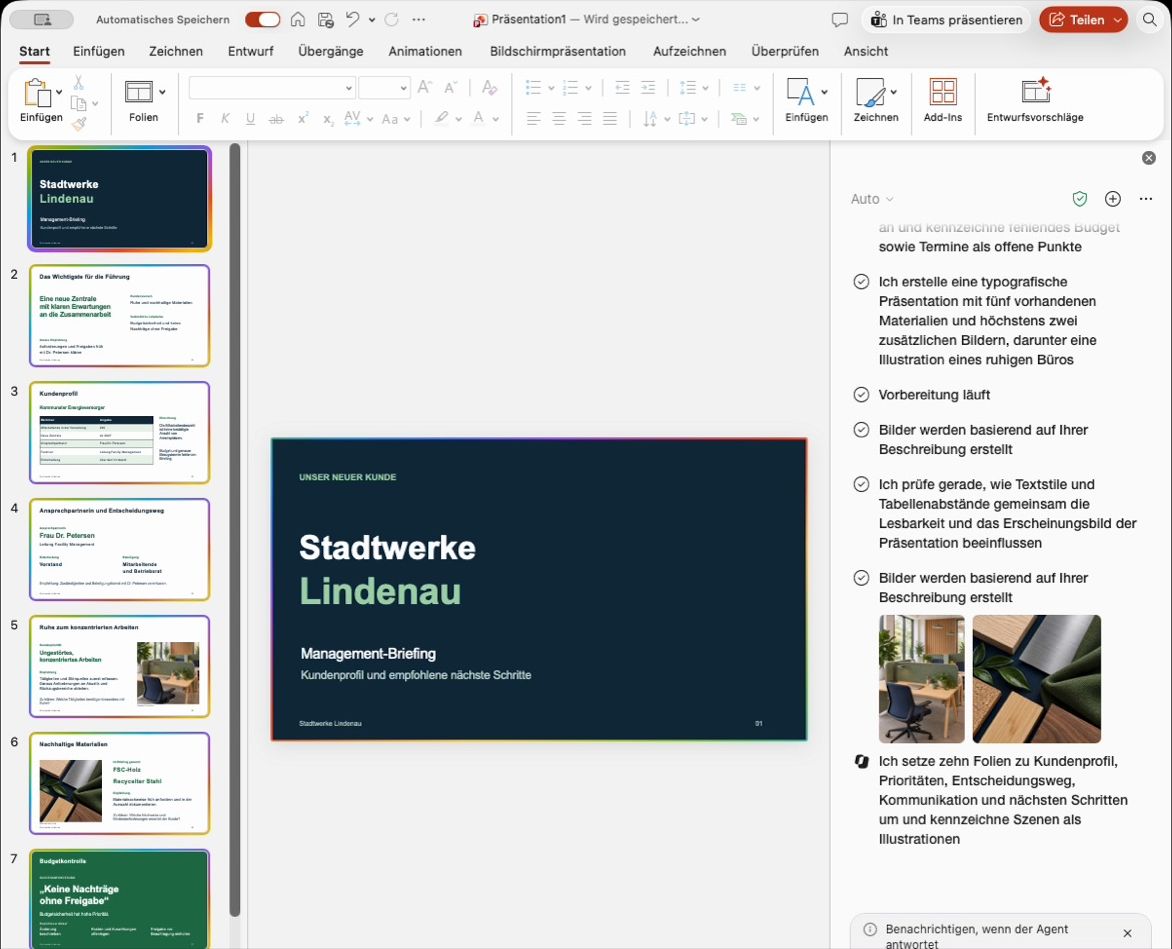Select slide 2 thumbnail Das Wichtigste
This screenshot has height=949, width=1172.
pos(120,315)
